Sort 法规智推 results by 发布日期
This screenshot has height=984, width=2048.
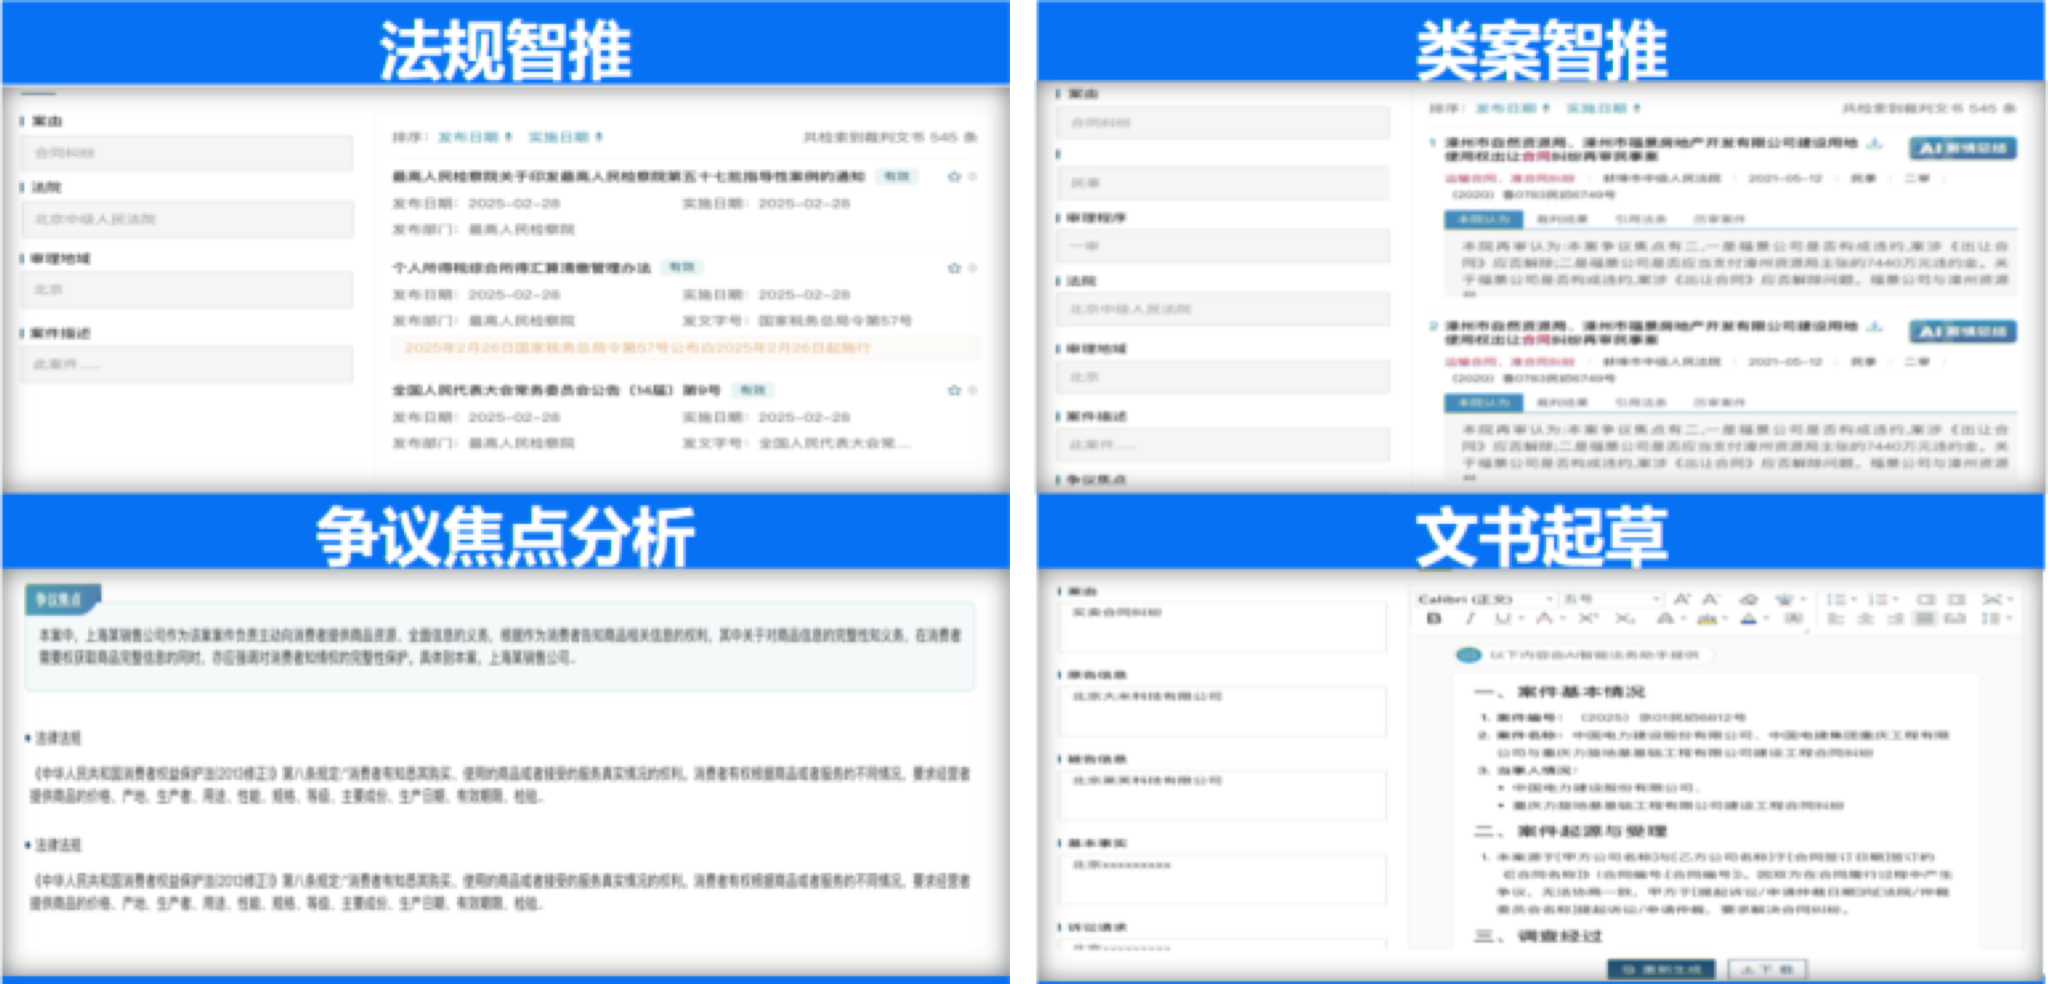(475, 137)
